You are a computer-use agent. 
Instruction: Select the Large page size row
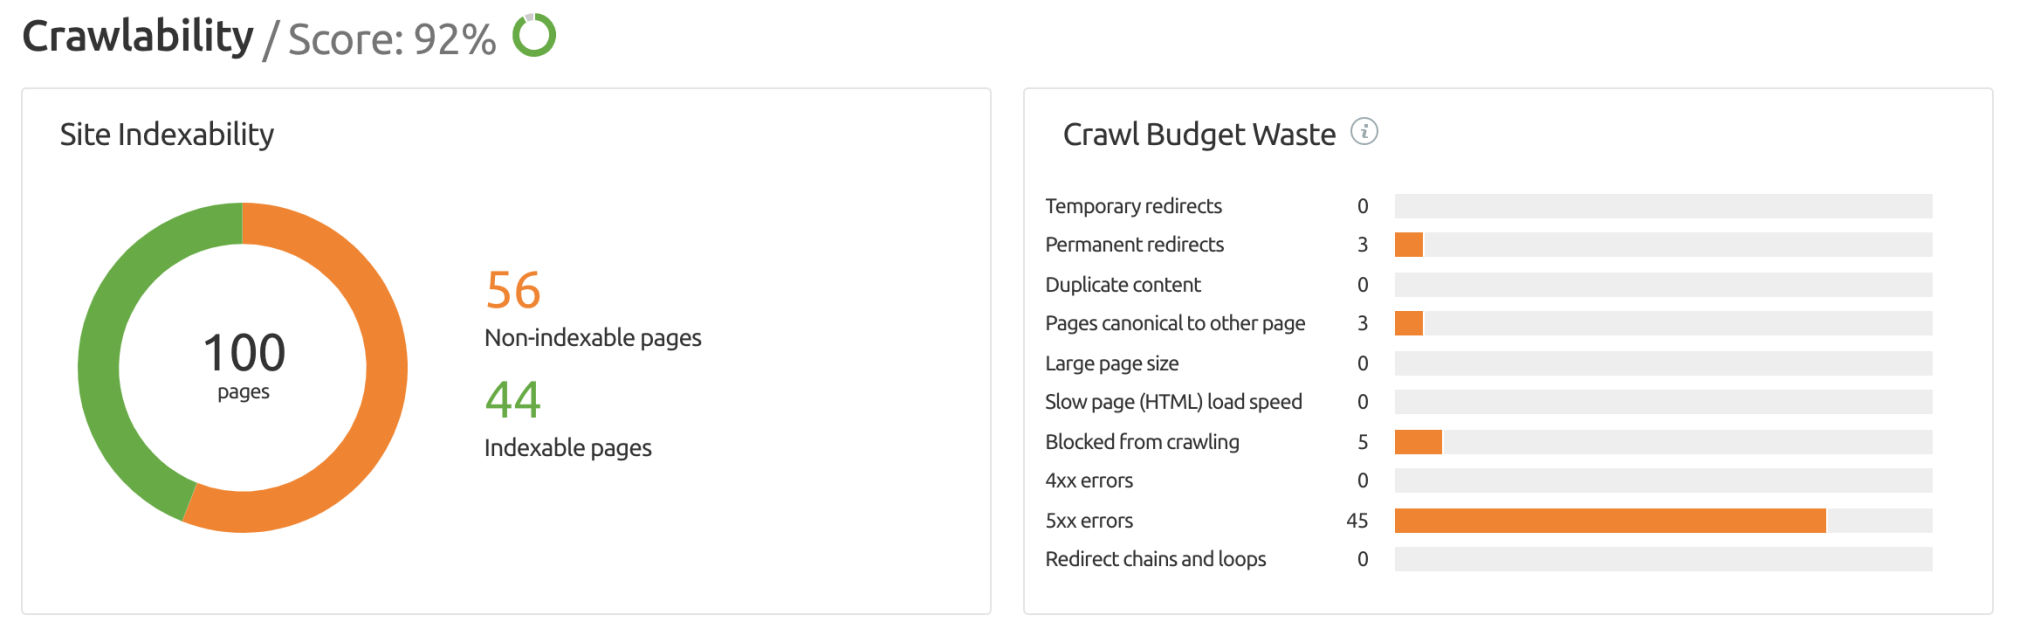coord(1488,363)
